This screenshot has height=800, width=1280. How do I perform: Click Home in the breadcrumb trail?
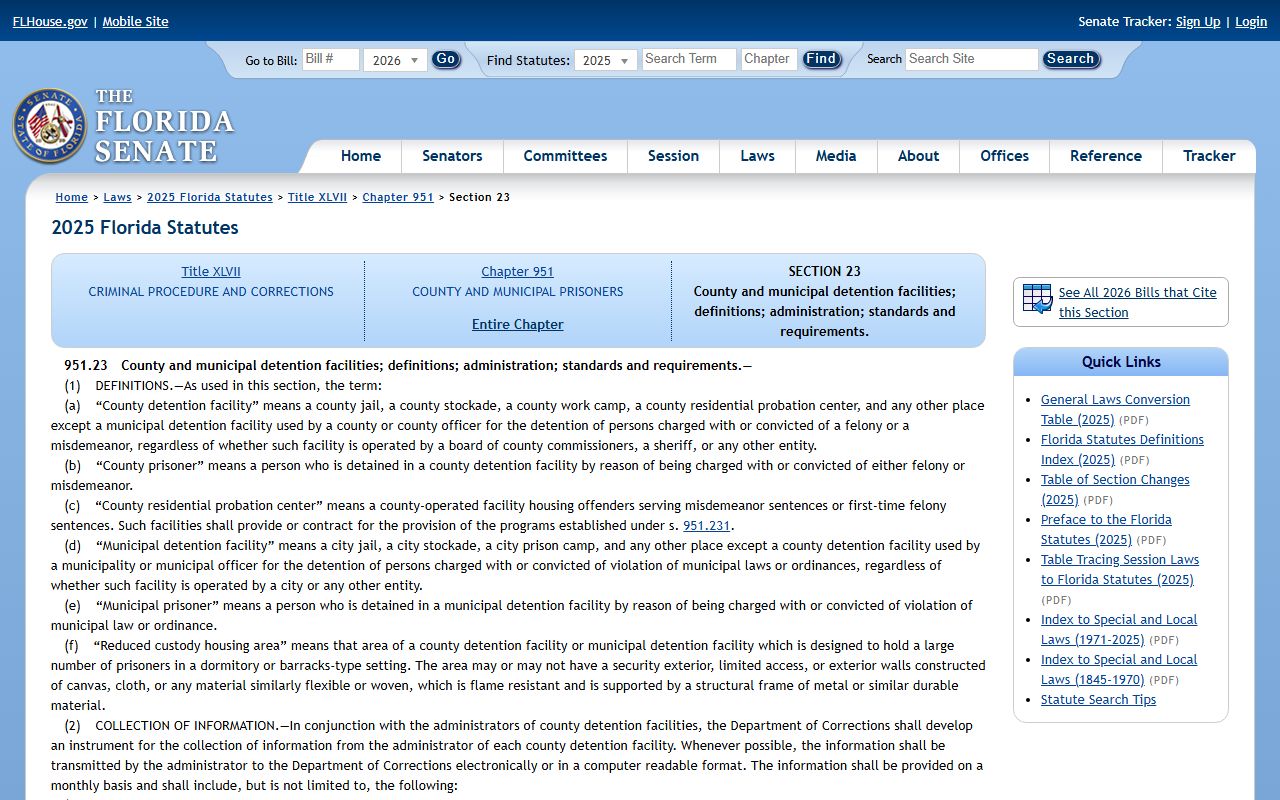pyautogui.click(x=71, y=197)
